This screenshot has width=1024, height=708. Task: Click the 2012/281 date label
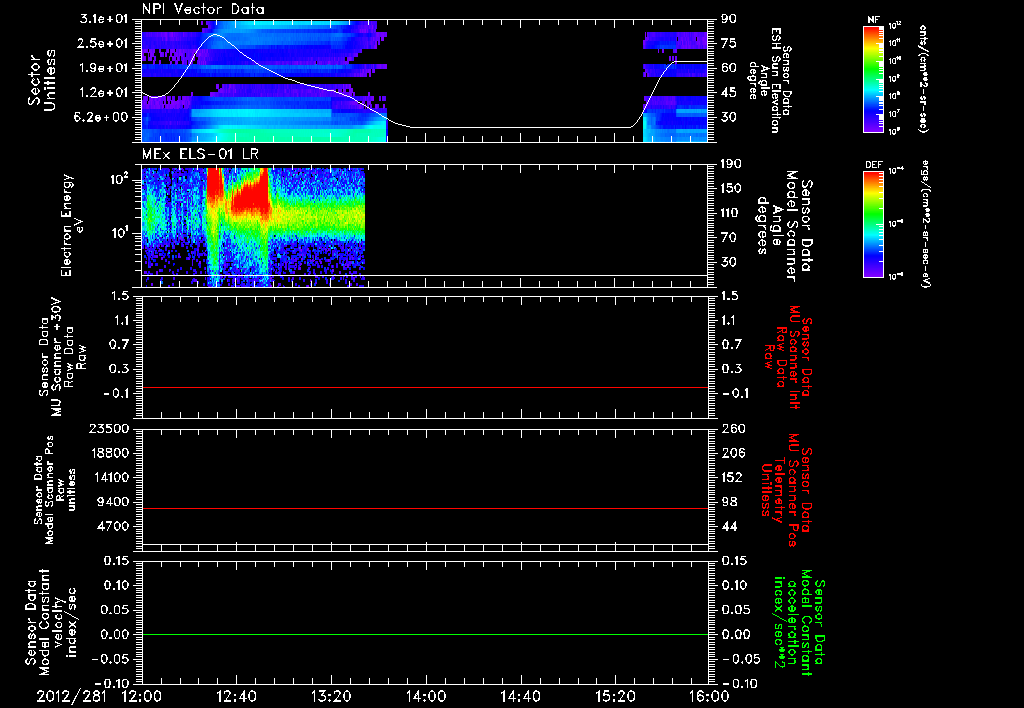click(x=71, y=696)
